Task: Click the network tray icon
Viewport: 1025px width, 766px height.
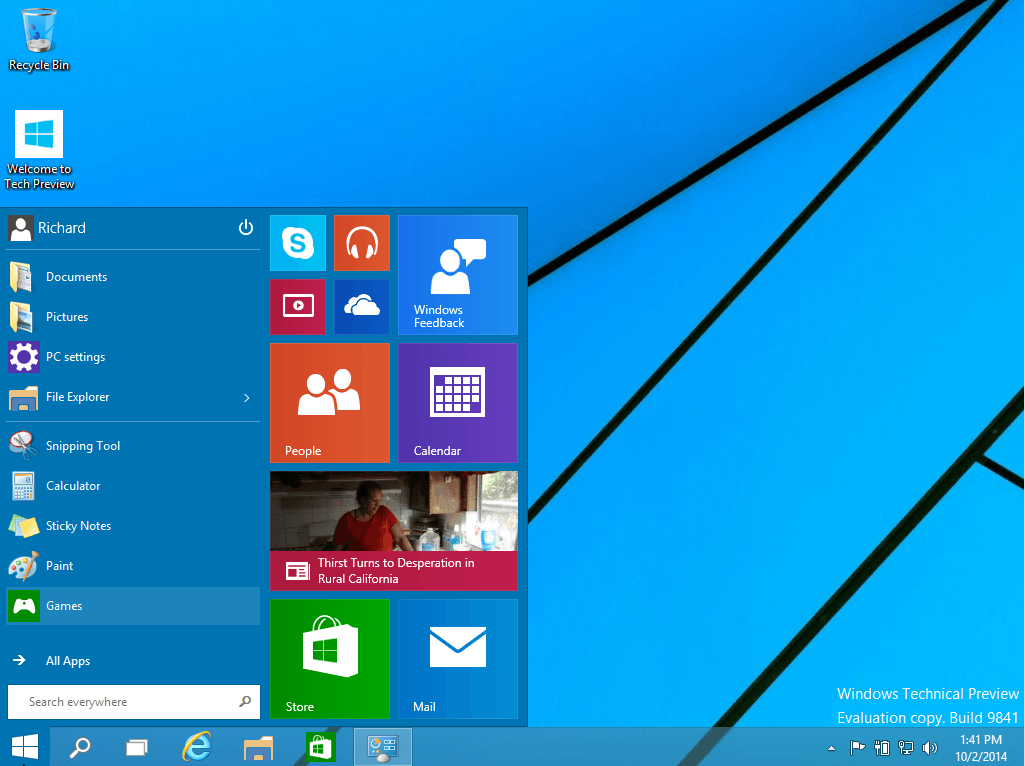Action: click(905, 748)
